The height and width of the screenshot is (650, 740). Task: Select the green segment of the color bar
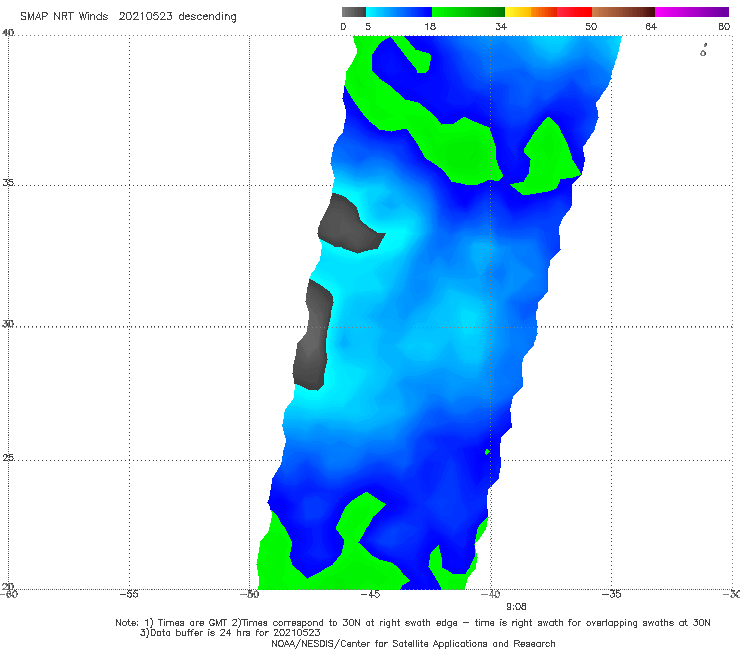[468, 12]
